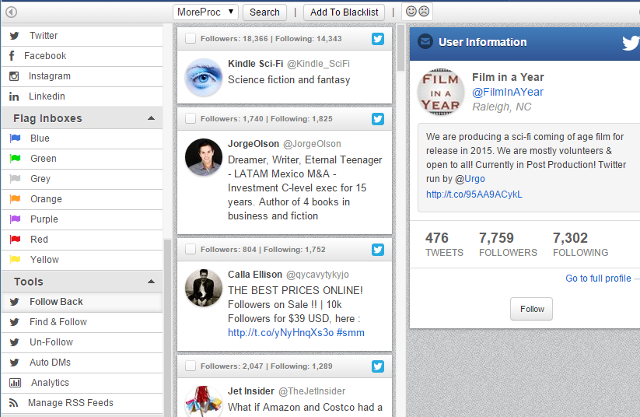
Task: Follow the Film in a Year account
Action: (x=530, y=310)
